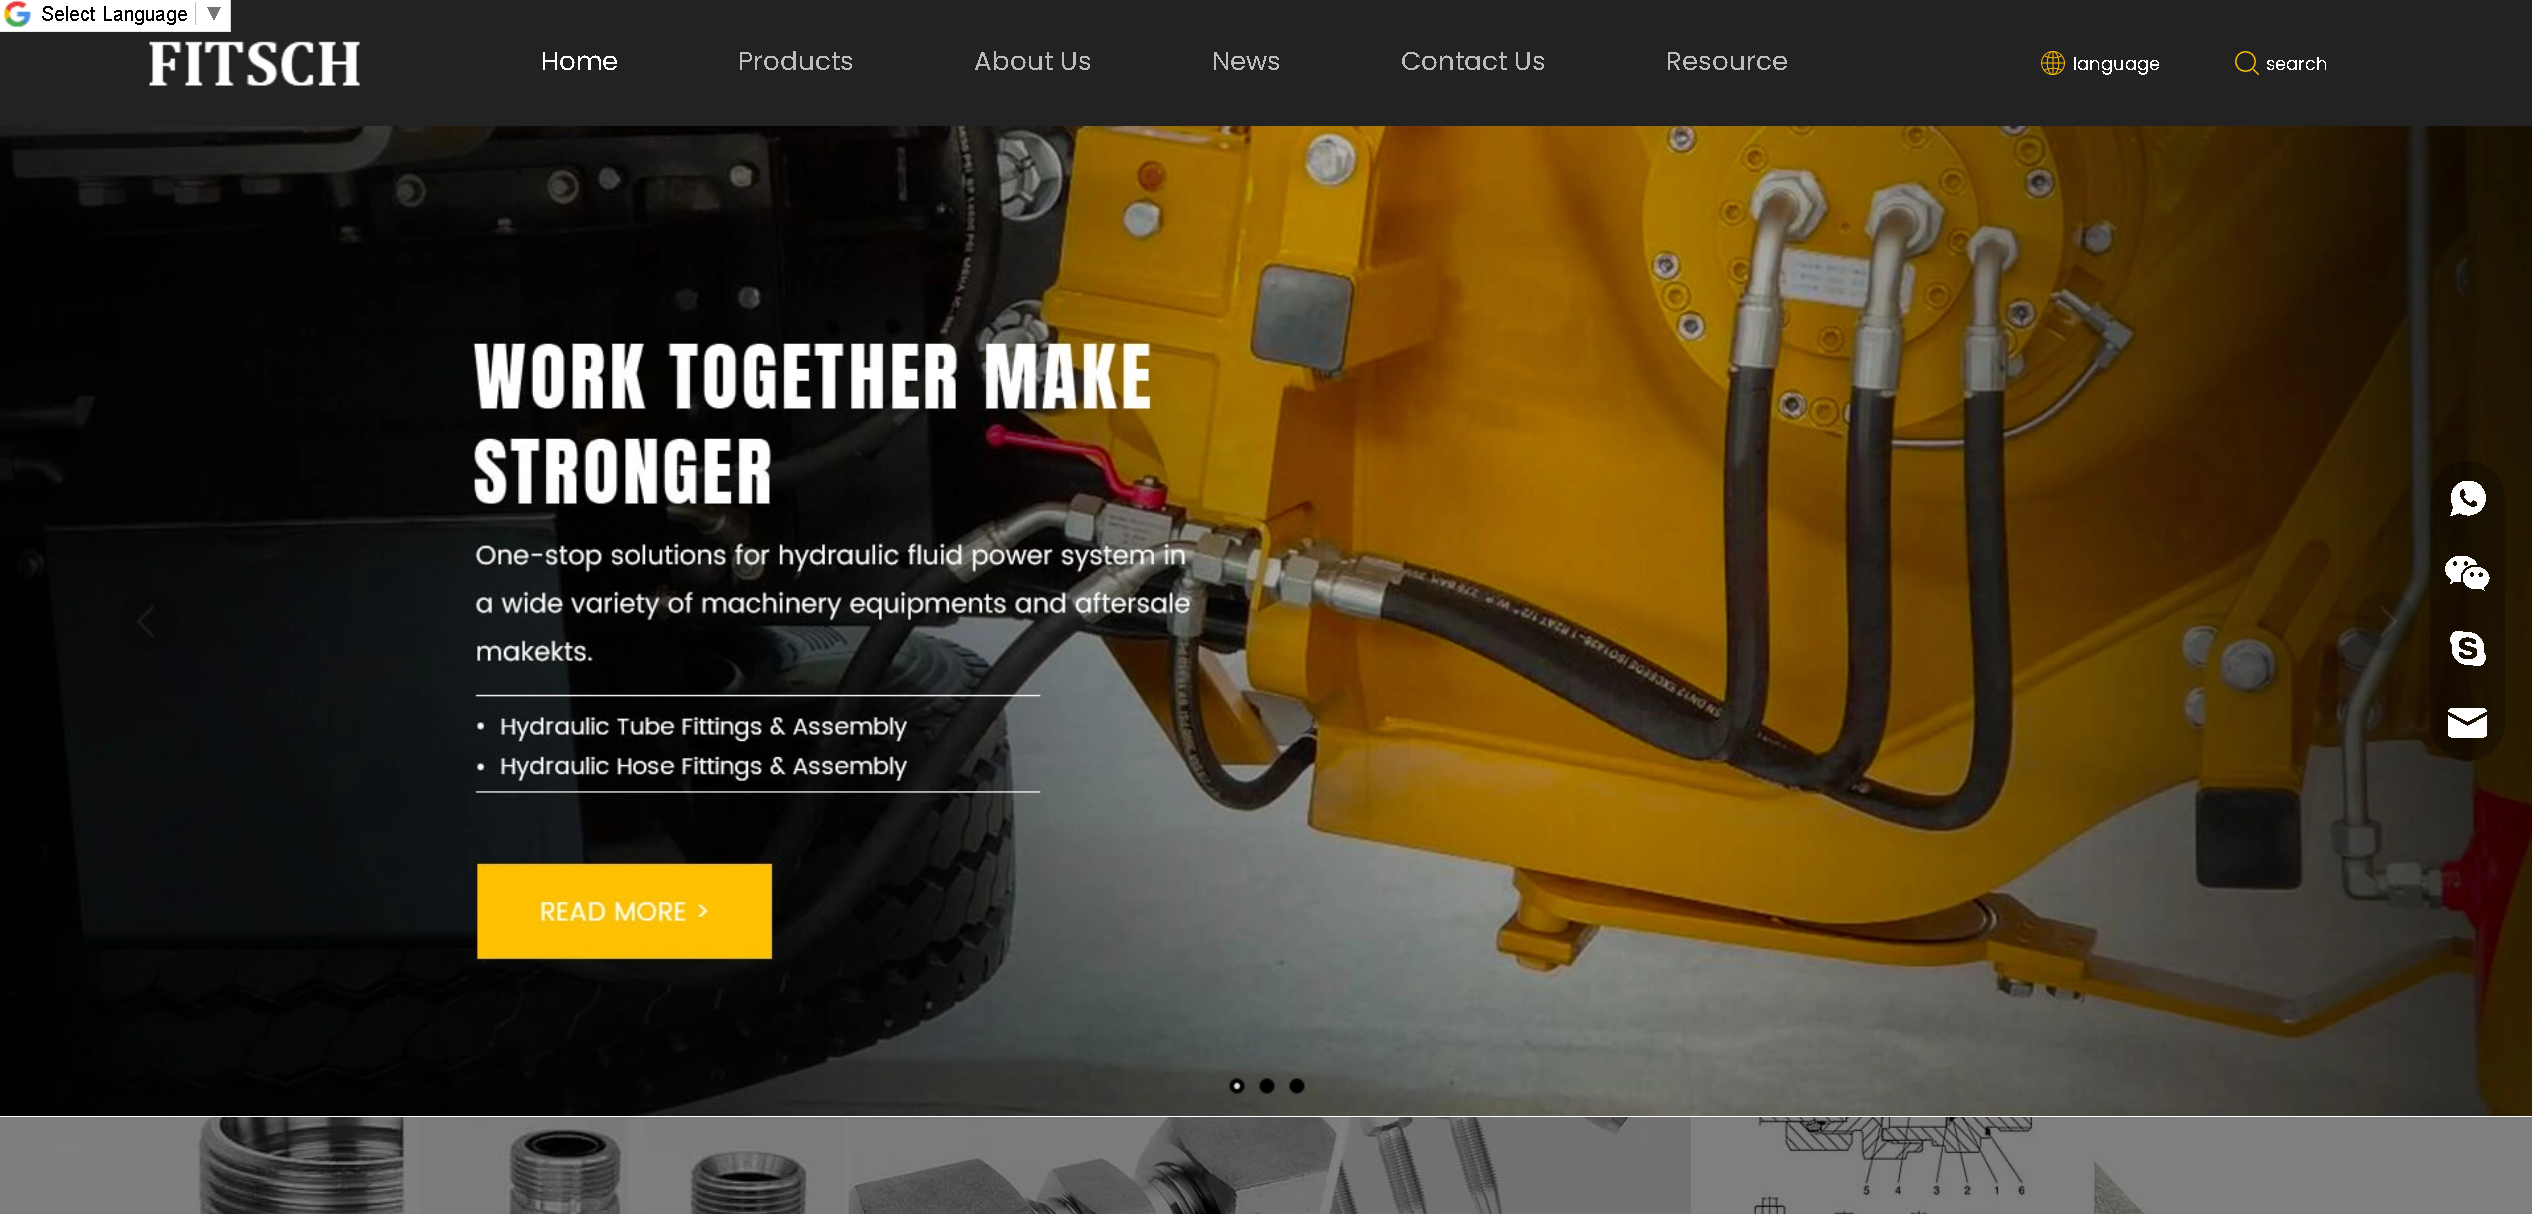This screenshot has width=2532, height=1214.
Task: Click 'Hydraulic Tube Fittings & Assembly' text
Action: coord(703,726)
